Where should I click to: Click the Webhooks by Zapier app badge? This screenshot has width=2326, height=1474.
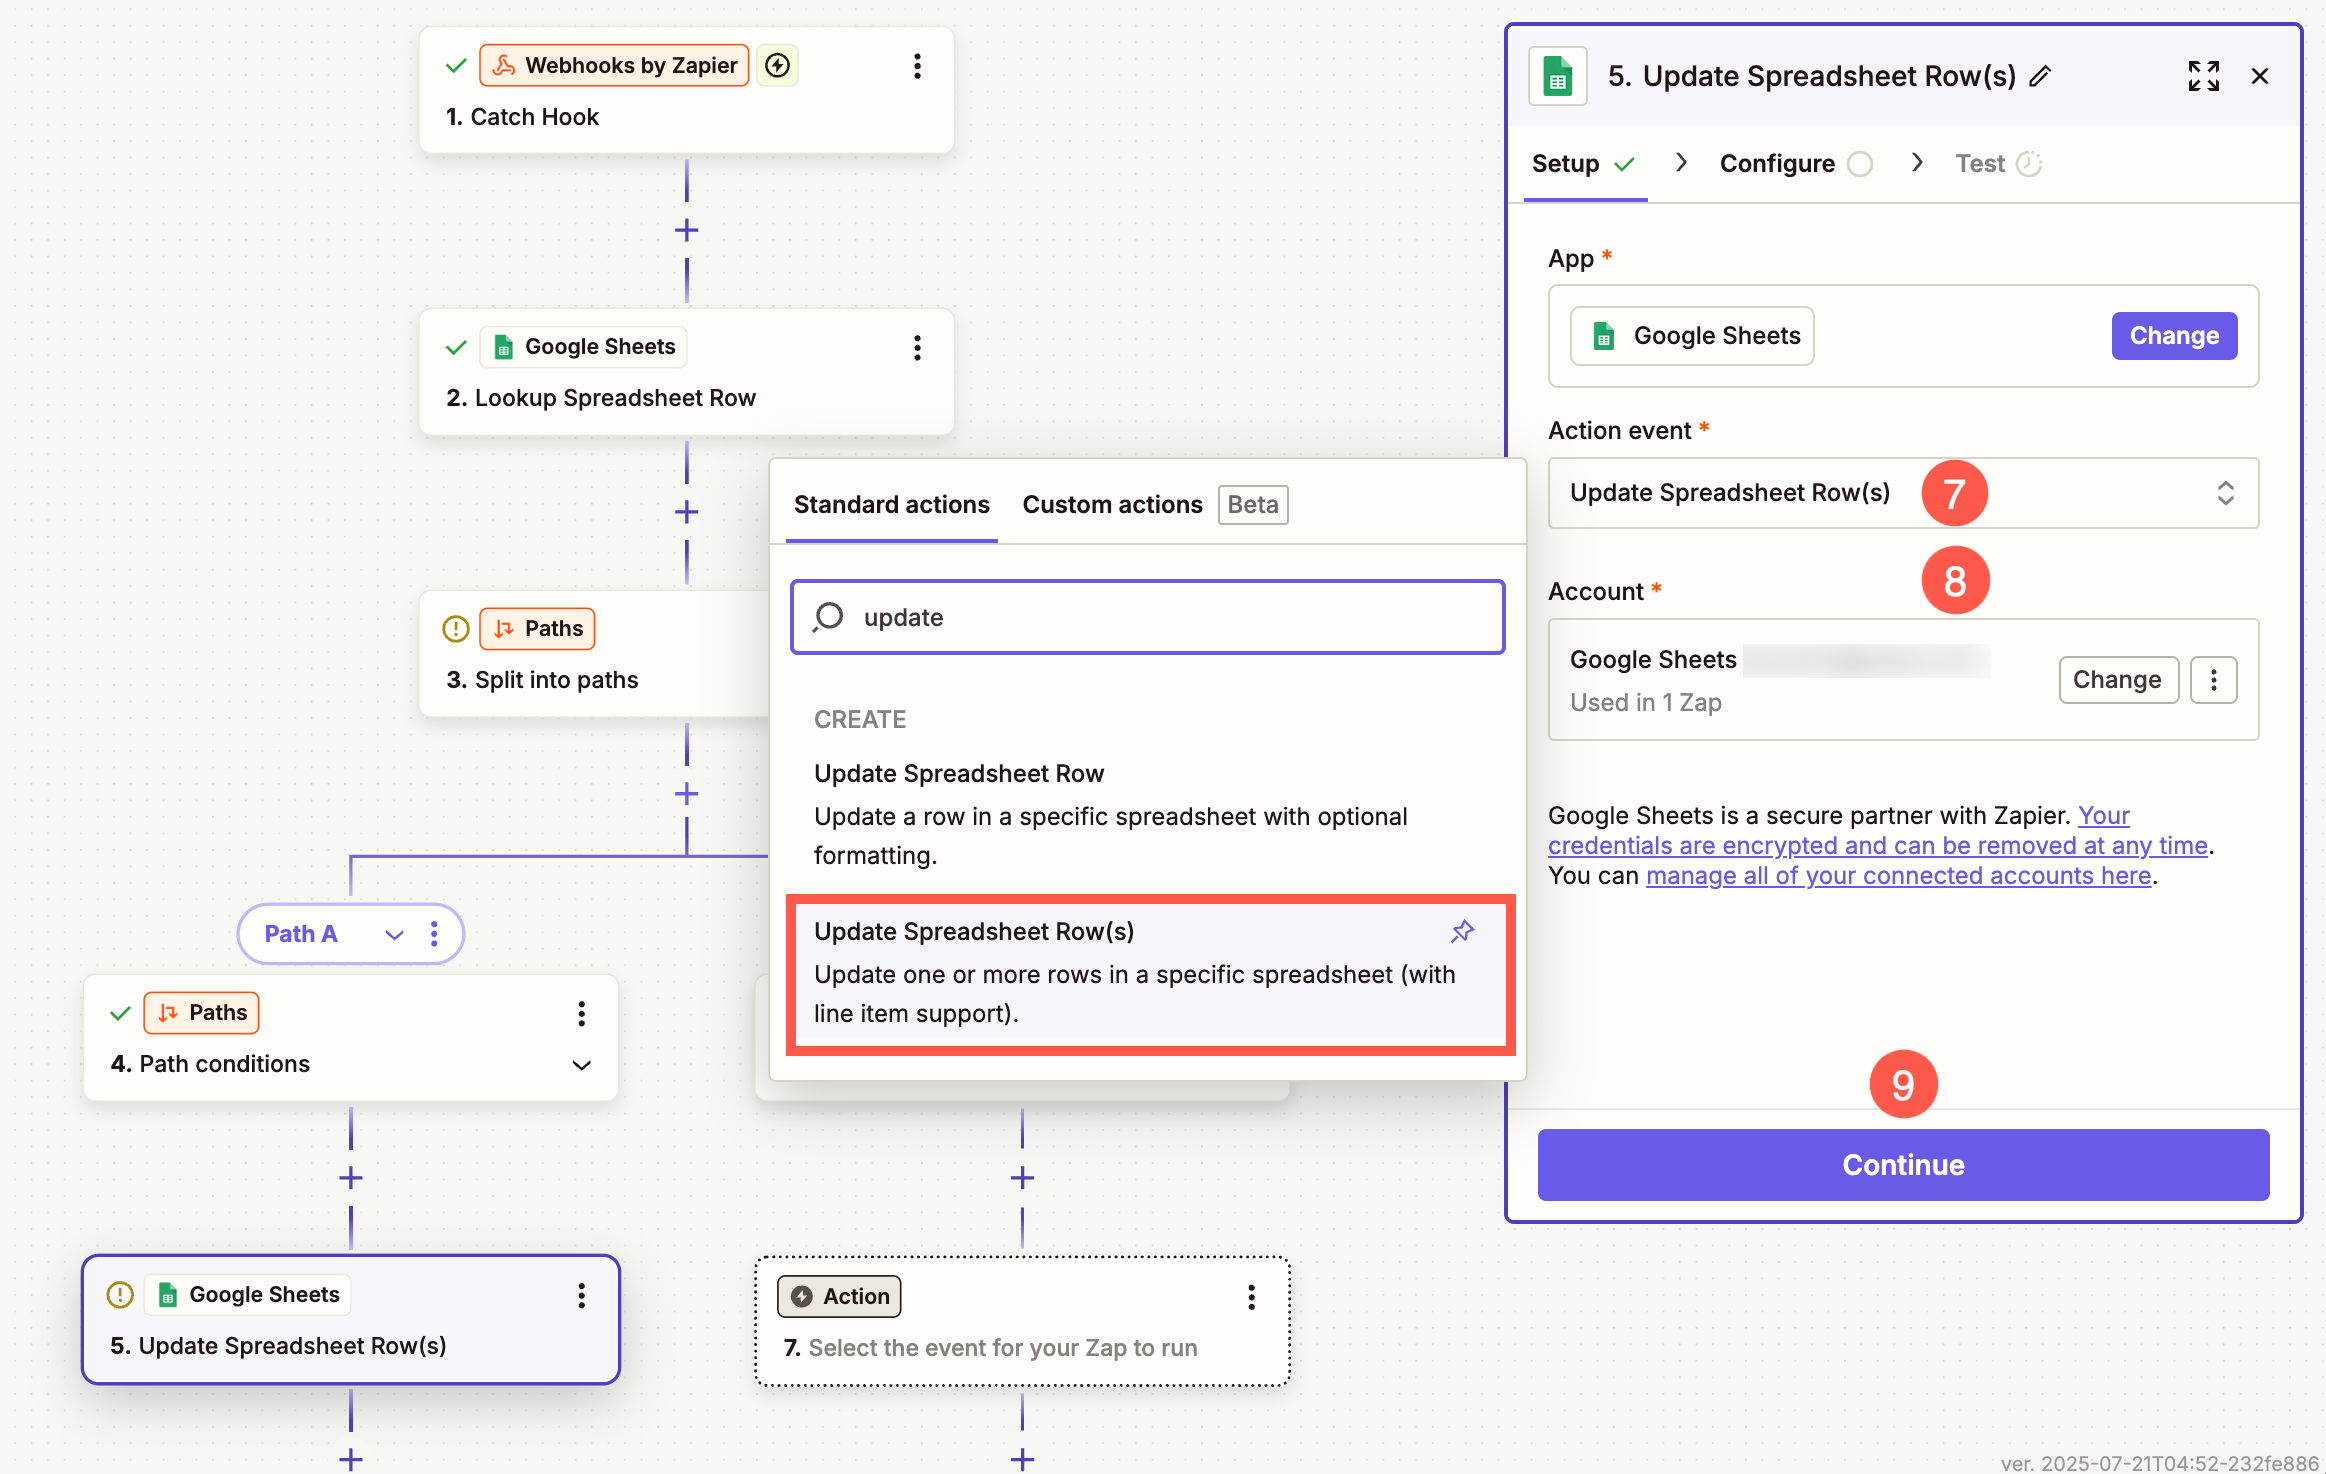coord(614,66)
